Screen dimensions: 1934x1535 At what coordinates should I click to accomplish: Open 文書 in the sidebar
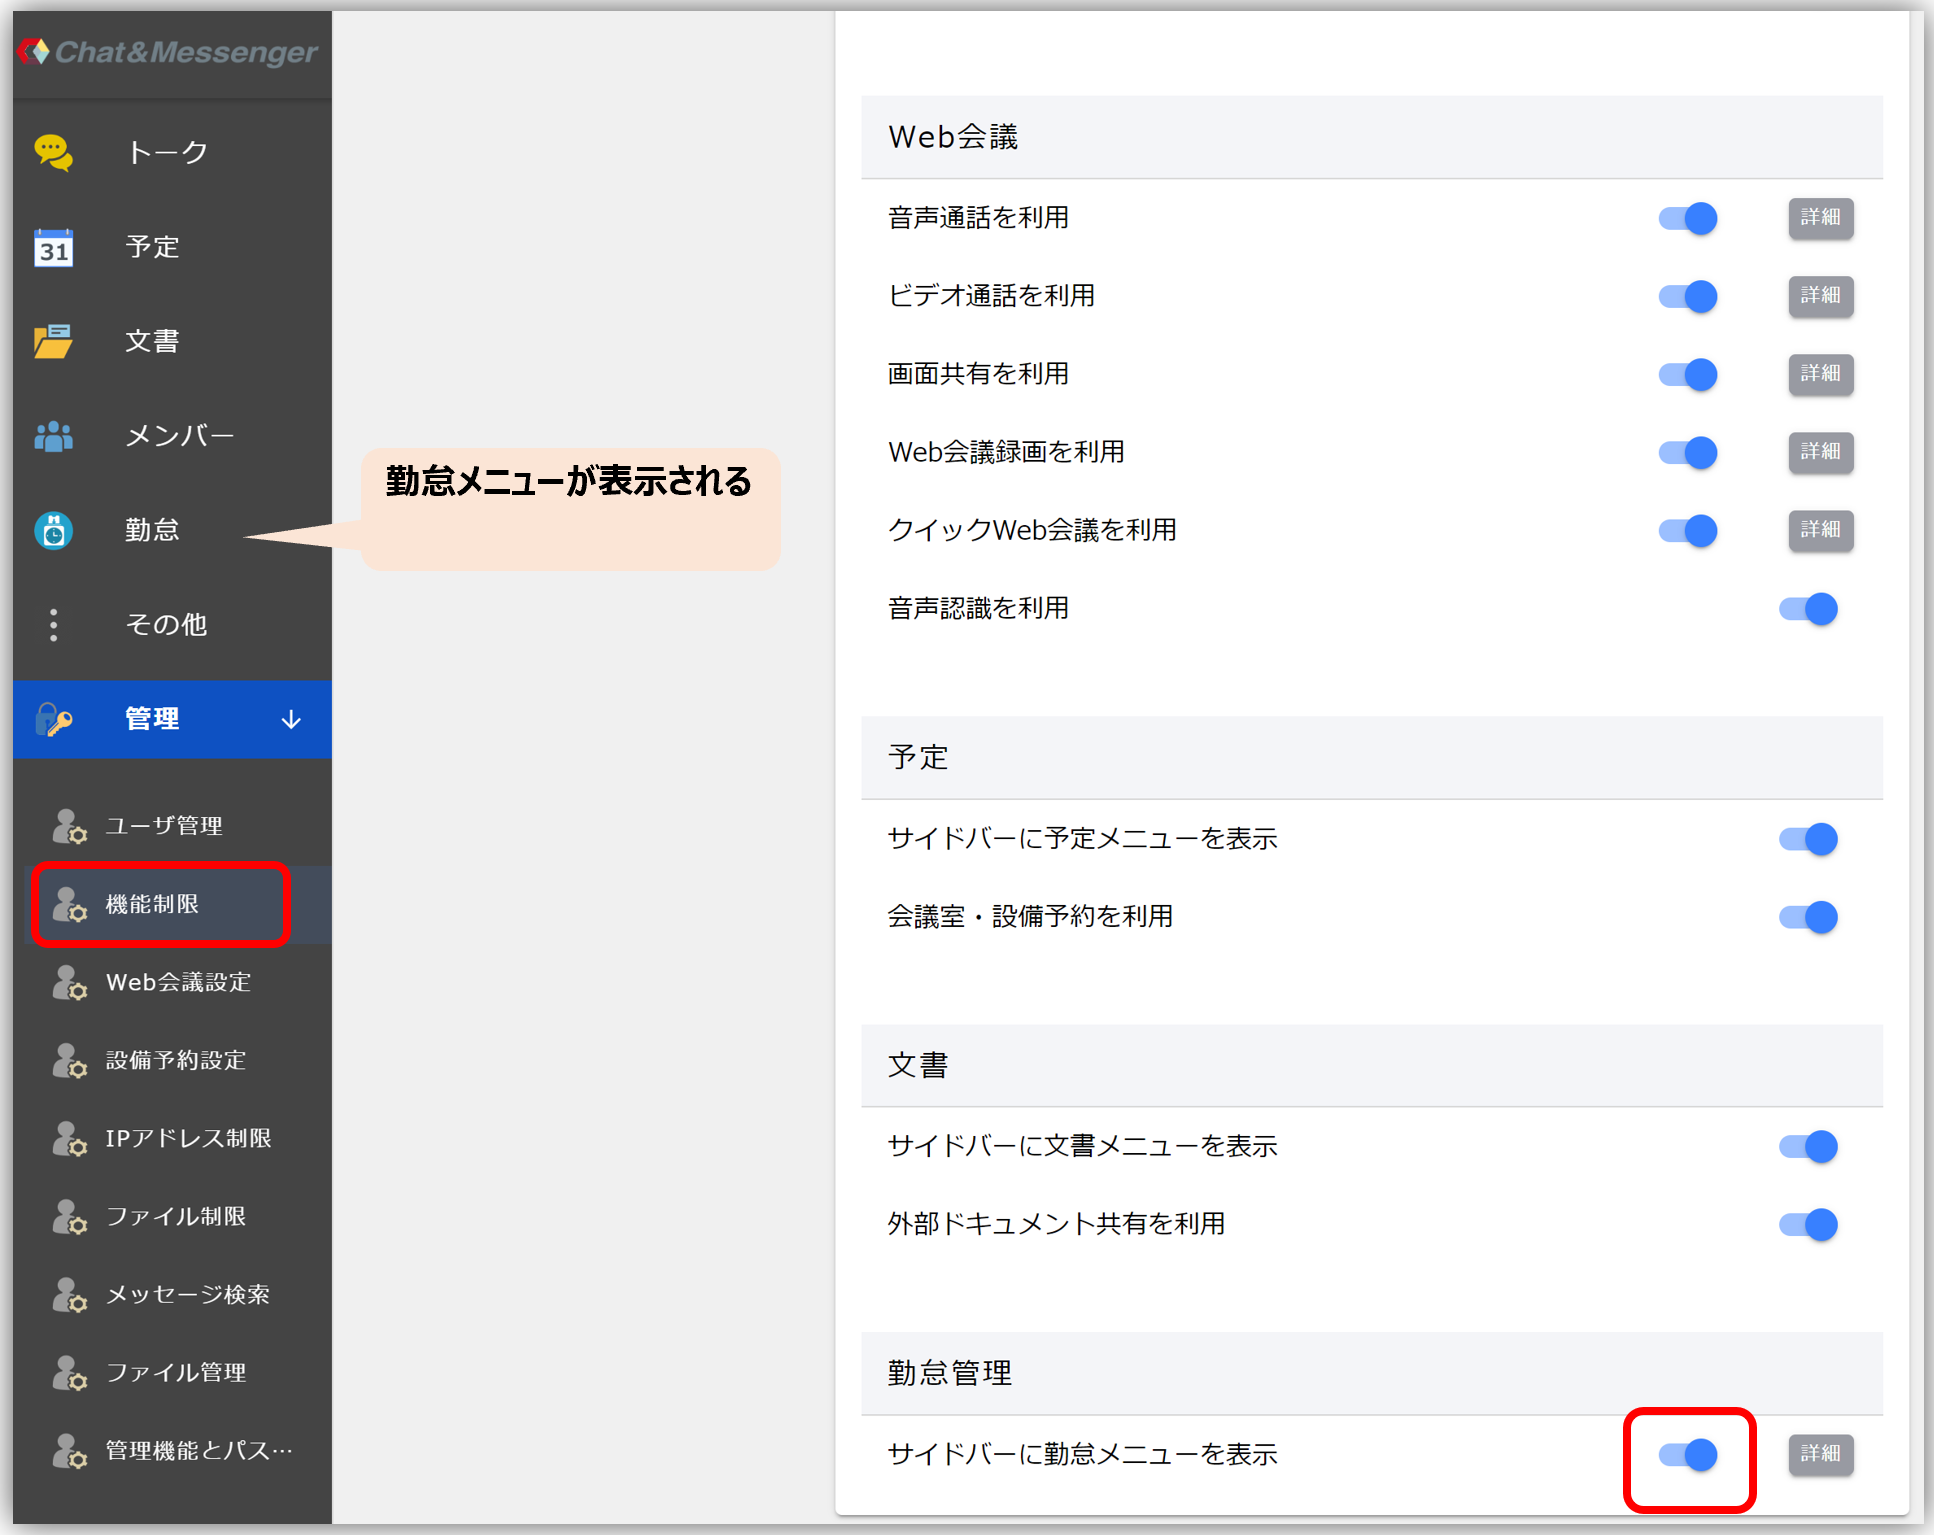coord(172,341)
